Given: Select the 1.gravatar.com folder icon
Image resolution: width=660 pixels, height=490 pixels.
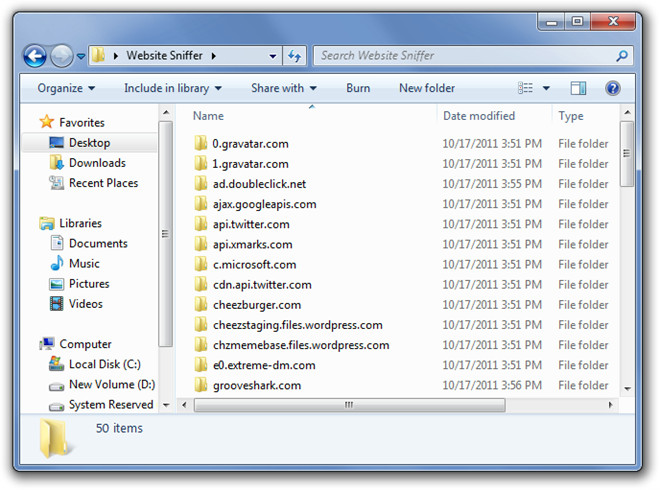Looking at the screenshot, I should 201,163.
